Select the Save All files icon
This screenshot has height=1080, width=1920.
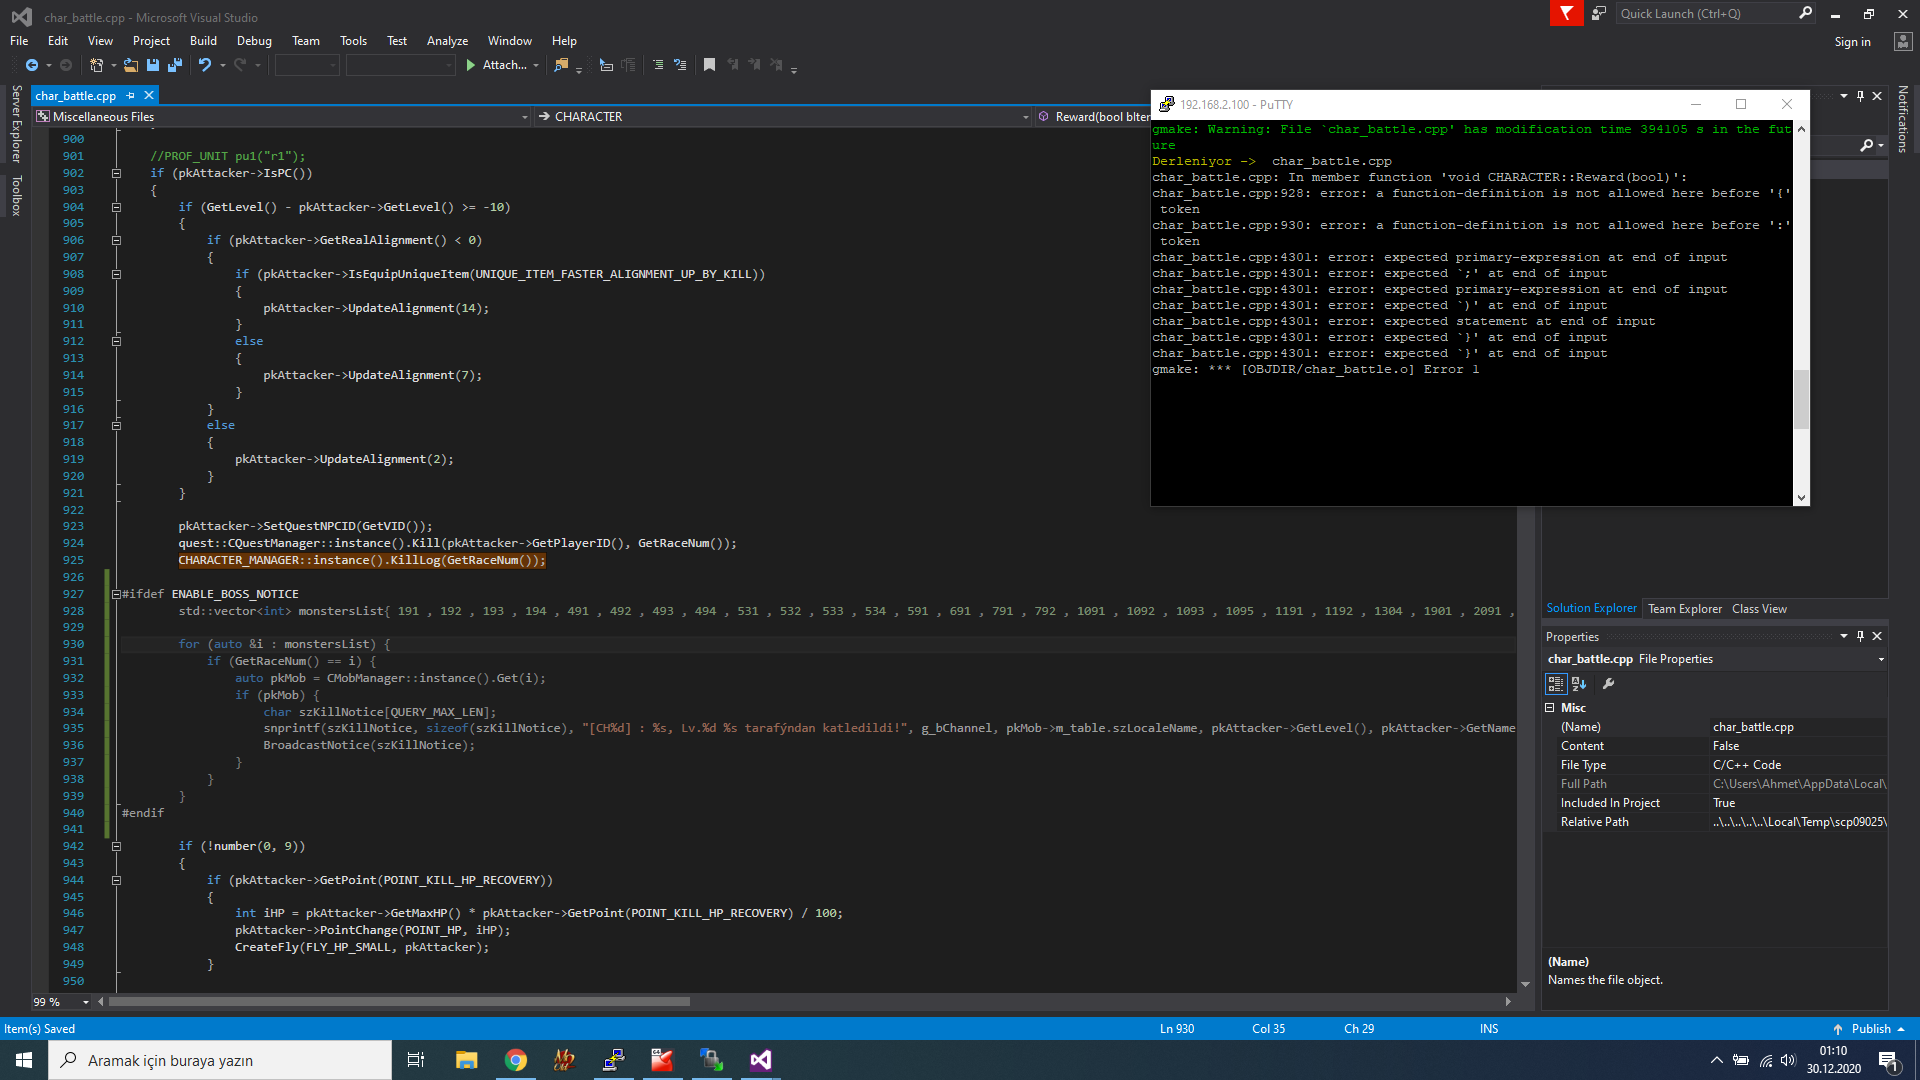173,65
